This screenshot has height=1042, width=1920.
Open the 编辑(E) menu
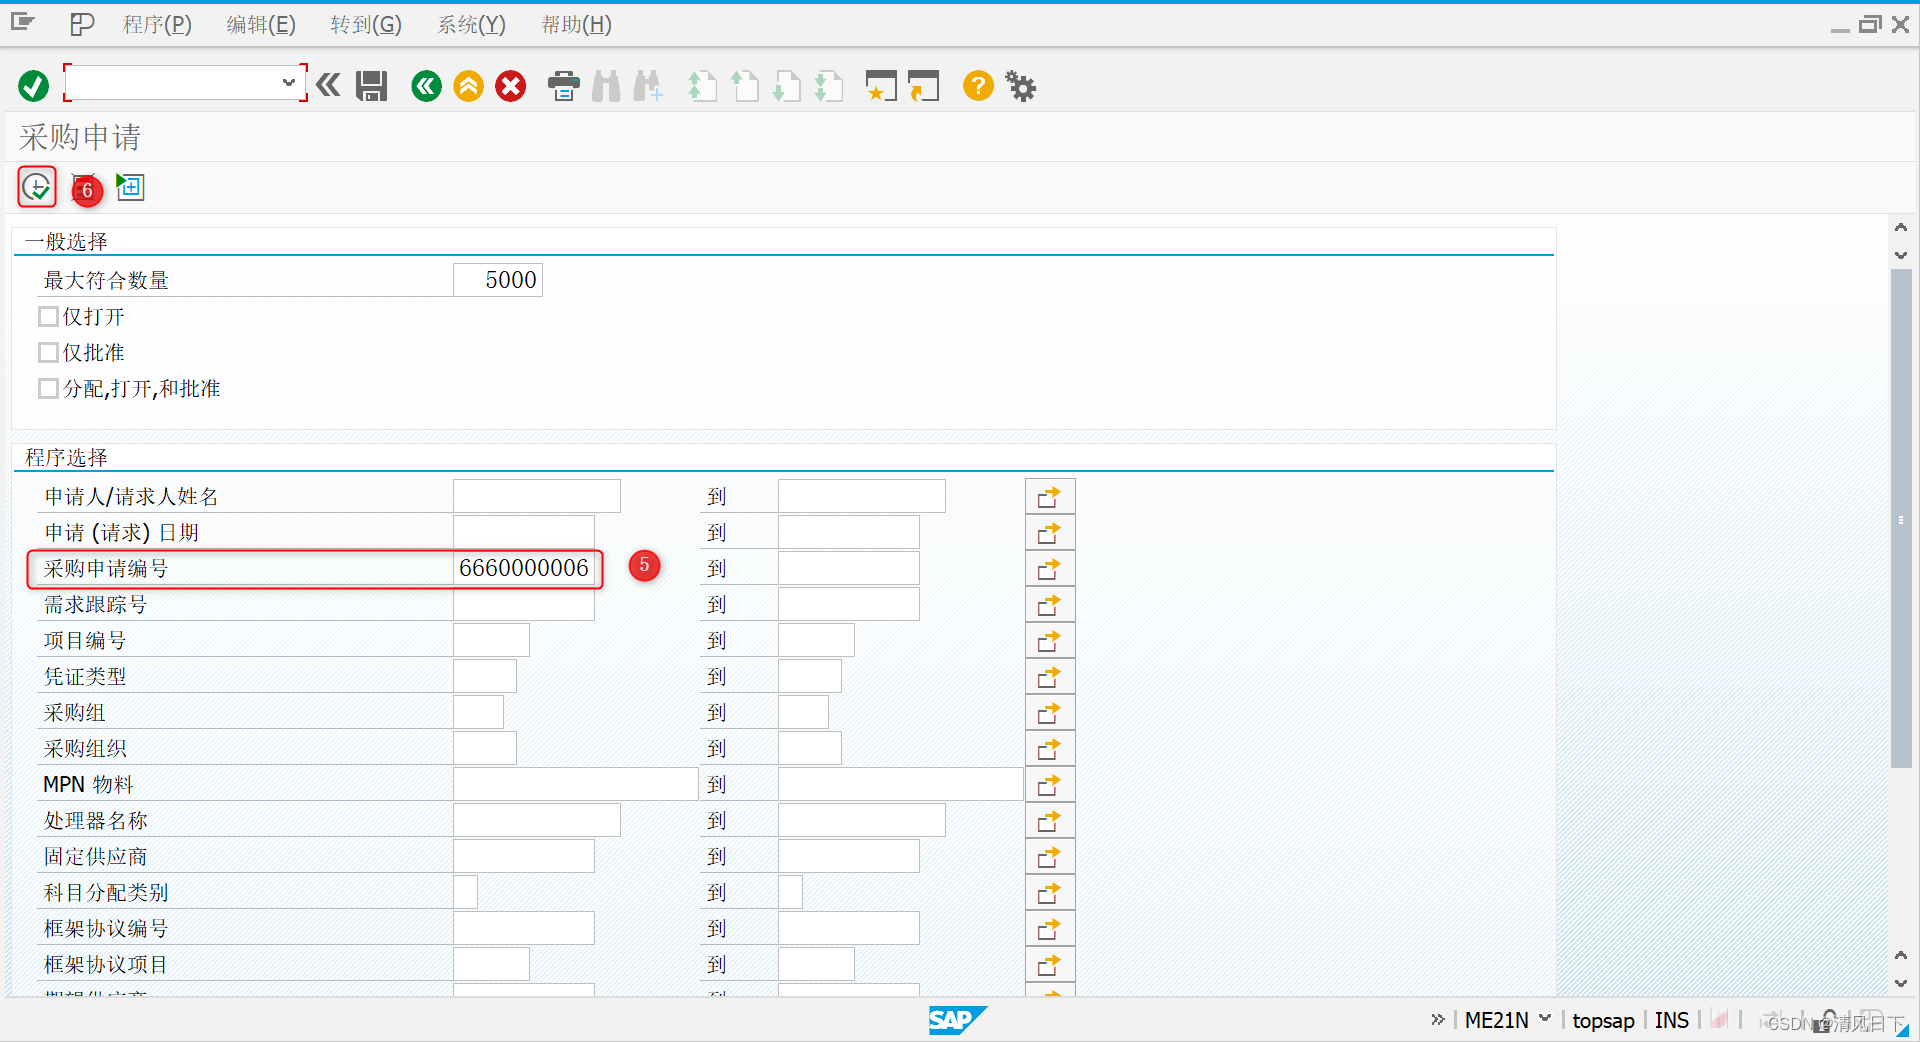click(x=261, y=24)
